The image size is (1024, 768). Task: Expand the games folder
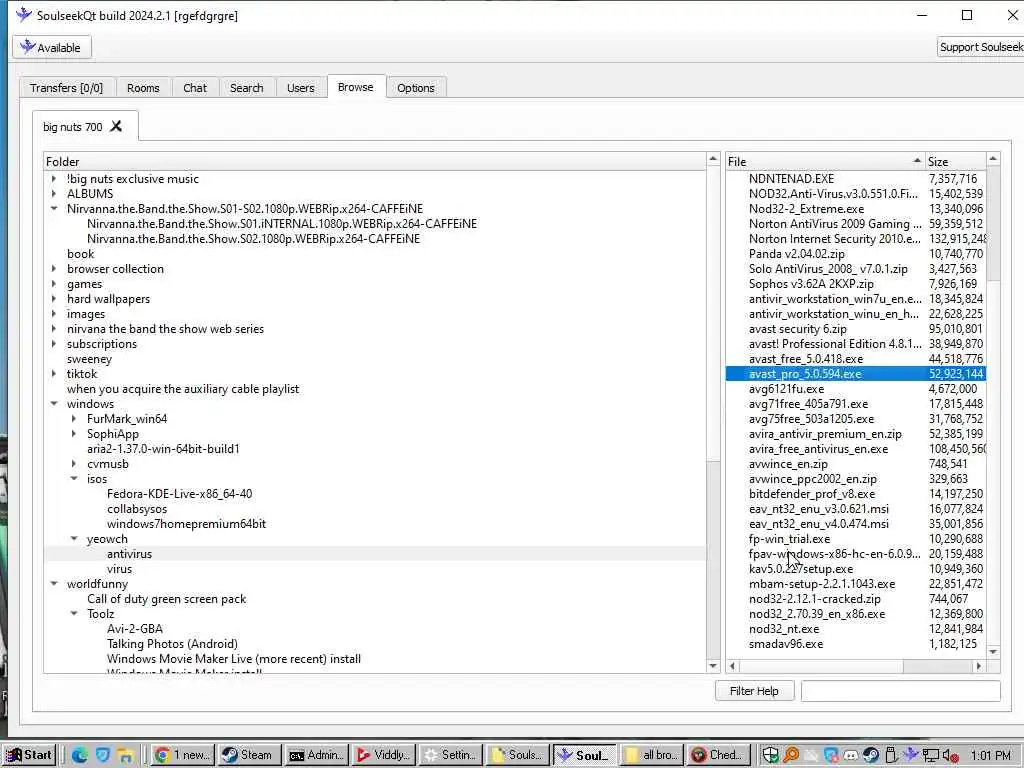click(54, 283)
